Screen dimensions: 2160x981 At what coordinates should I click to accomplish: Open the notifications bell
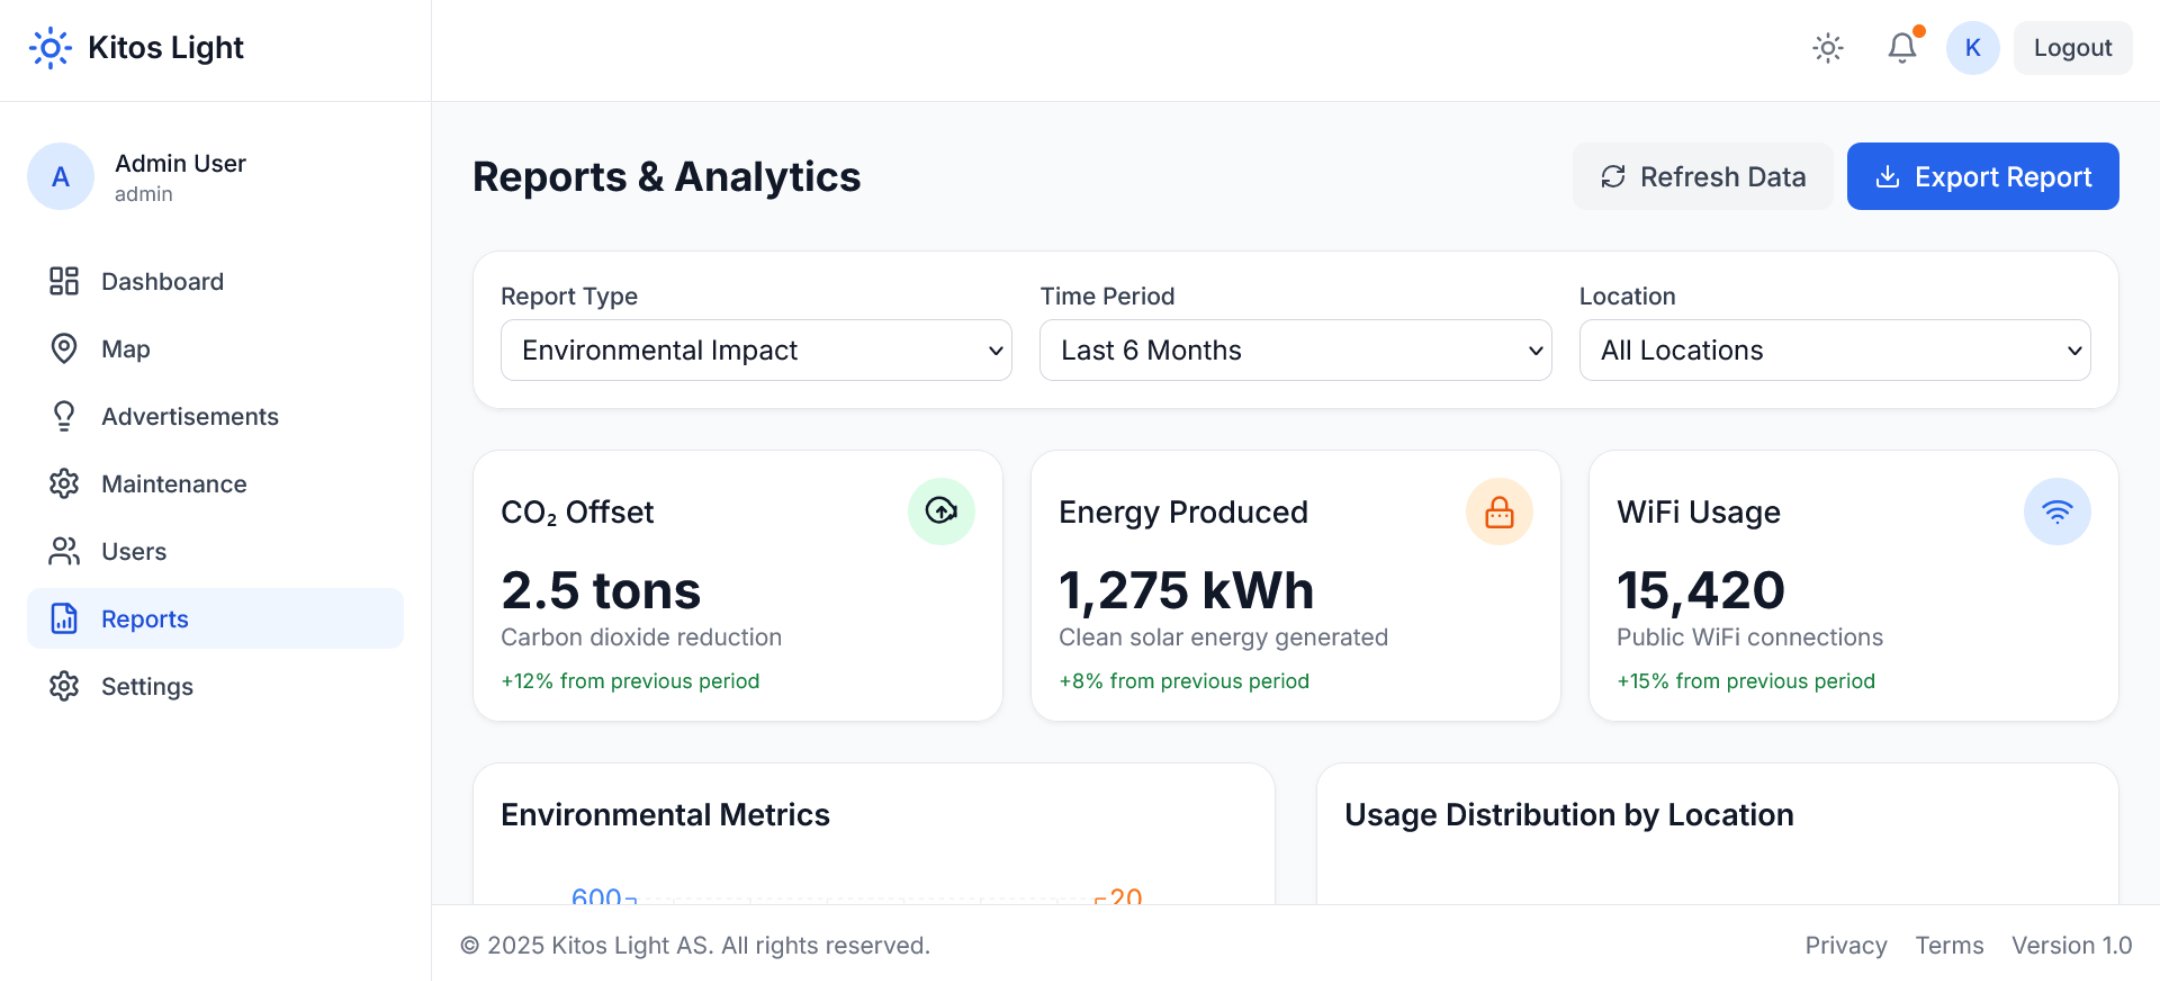coord(1899,47)
